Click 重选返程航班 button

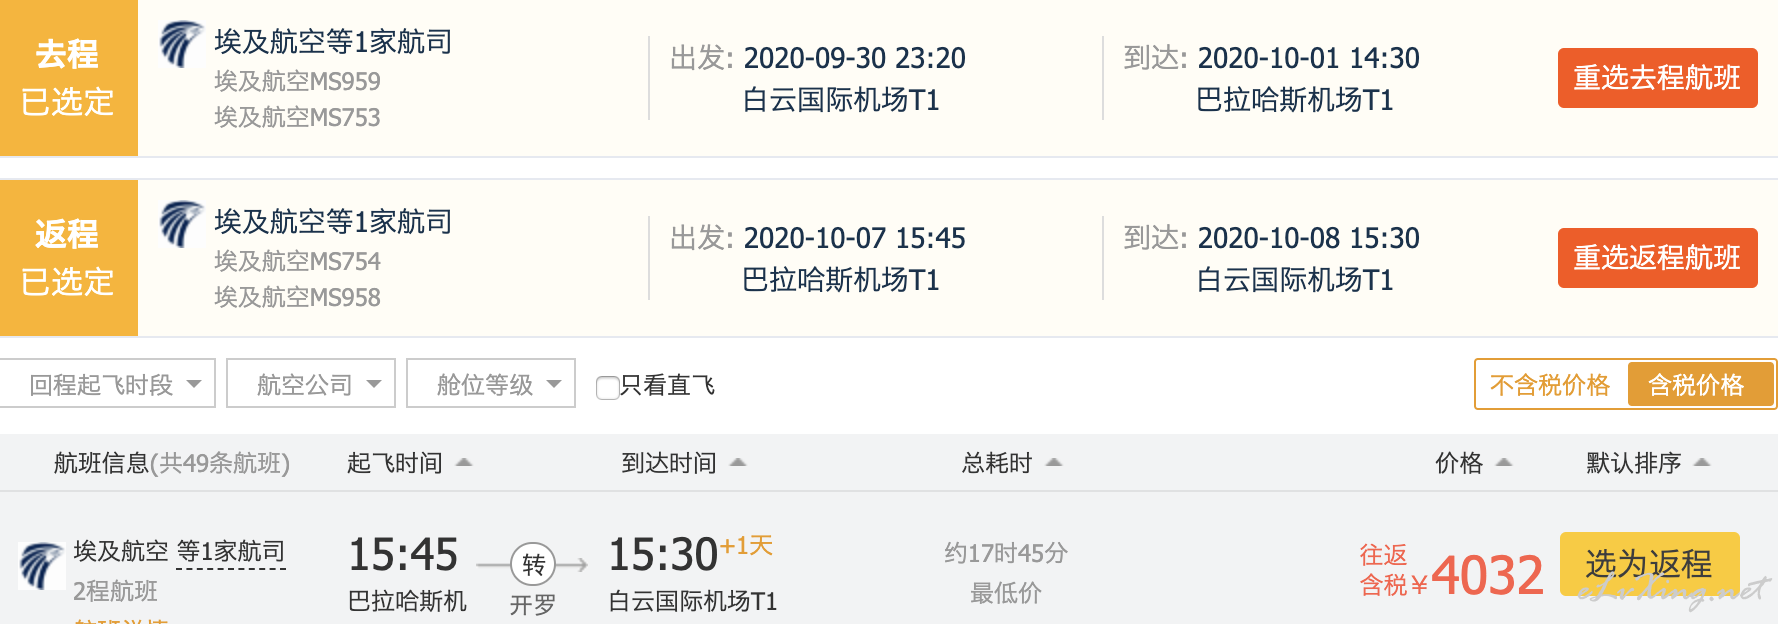(x=1657, y=258)
